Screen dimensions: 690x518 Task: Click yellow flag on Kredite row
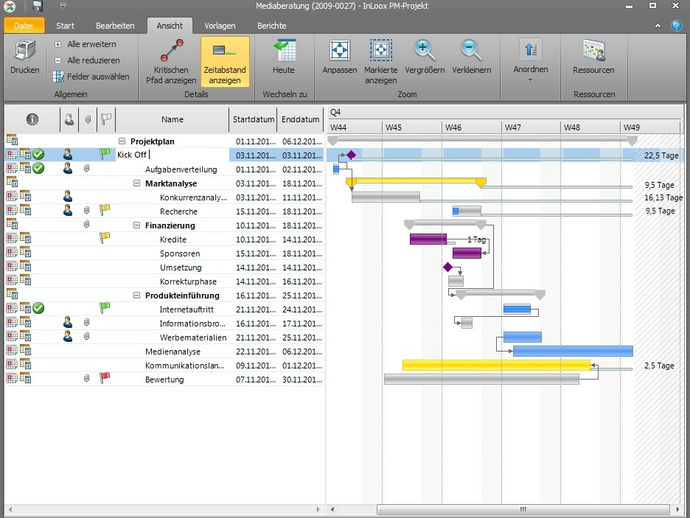point(105,238)
